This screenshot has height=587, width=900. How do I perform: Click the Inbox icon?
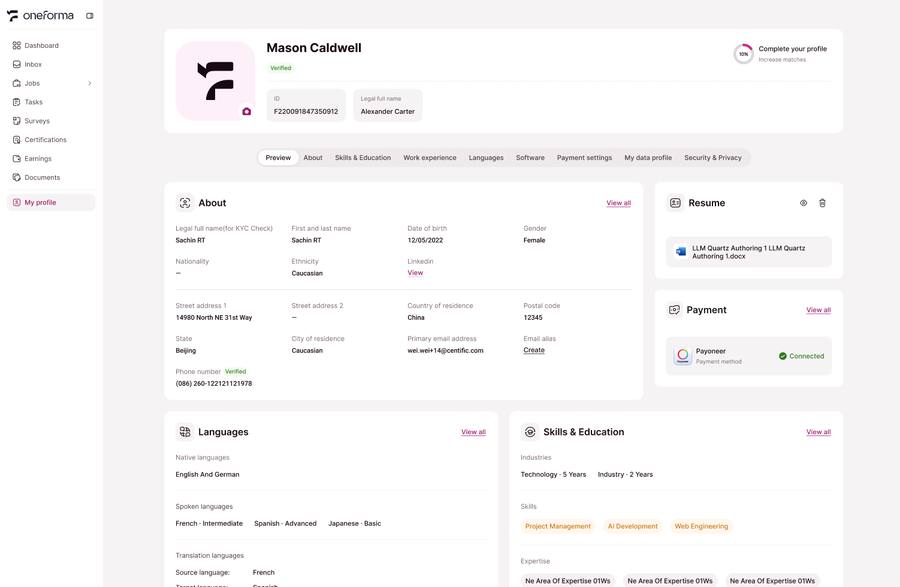click(x=17, y=64)
